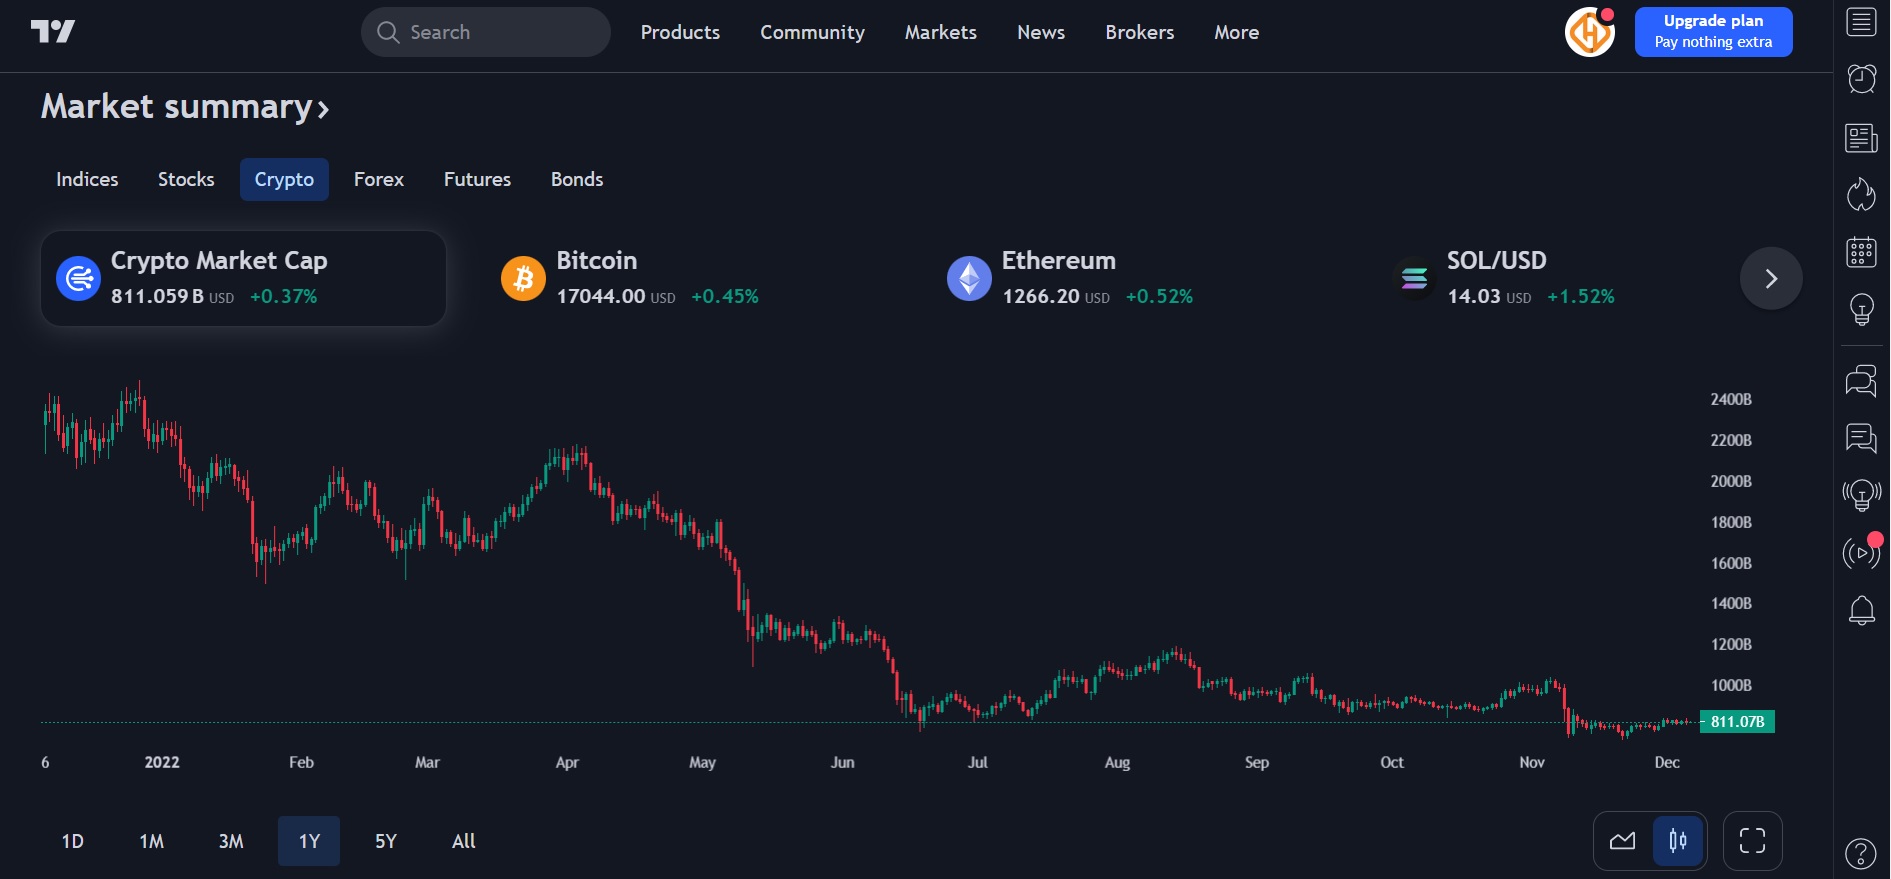Open the News menu
The image size is (1891, 879).
(1041, 32)
